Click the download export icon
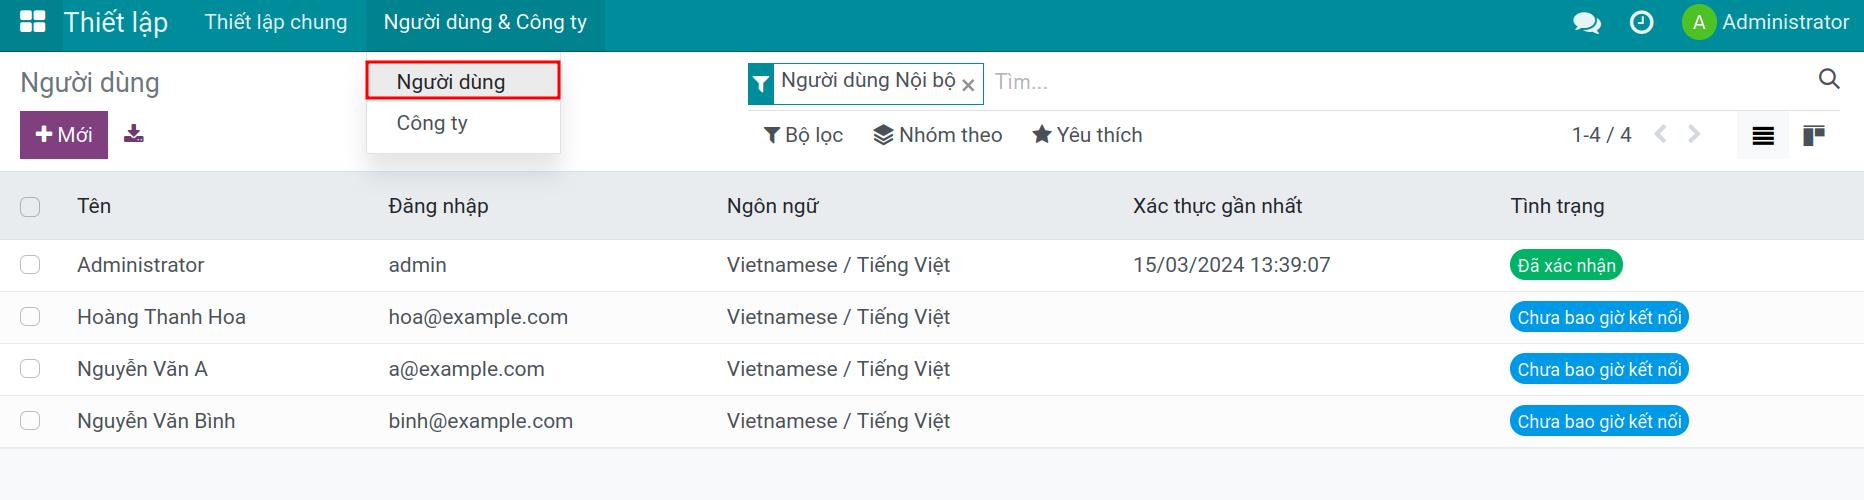This screenshot has width=1864, height=500. tap(134, 134)
